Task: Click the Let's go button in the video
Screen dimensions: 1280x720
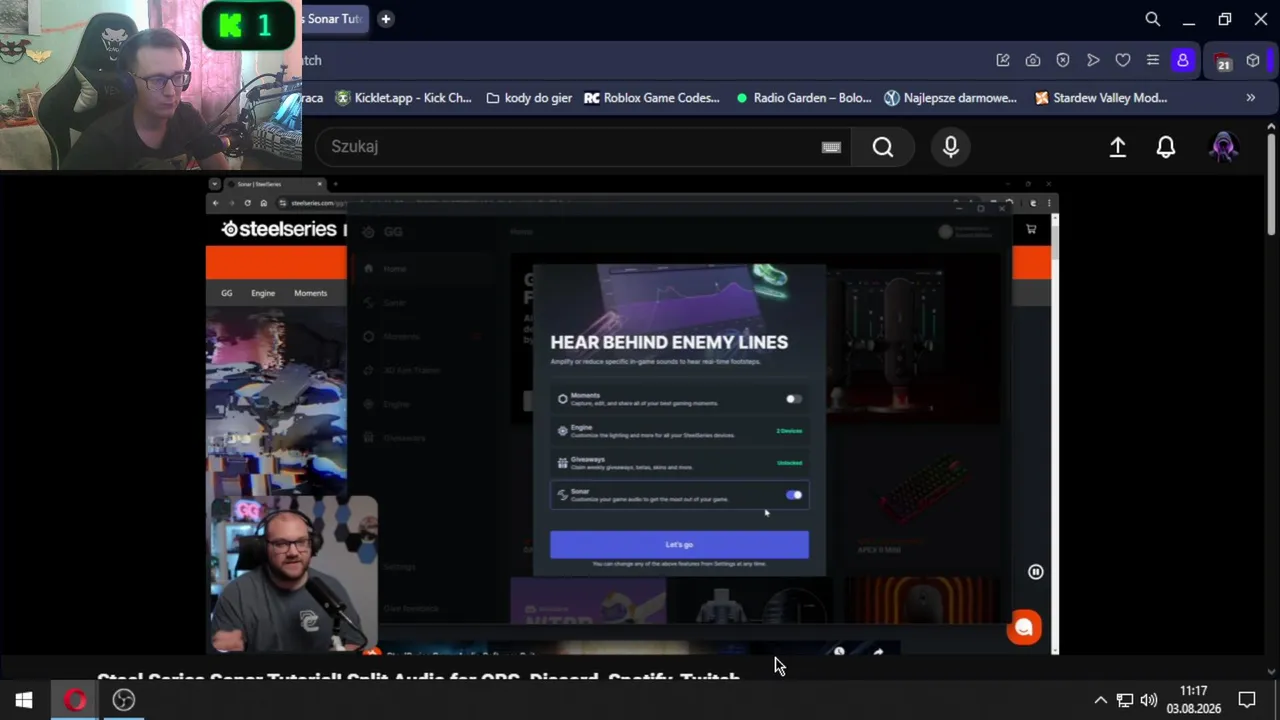Action: click(679, 545)
